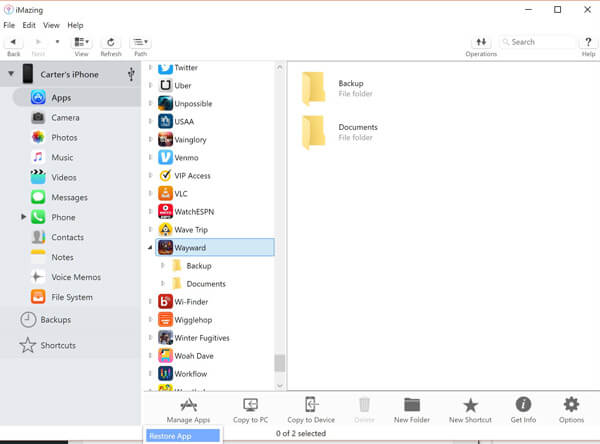Open the Options gear icon
Screen dimensions: 600x444
click(571, 404)
